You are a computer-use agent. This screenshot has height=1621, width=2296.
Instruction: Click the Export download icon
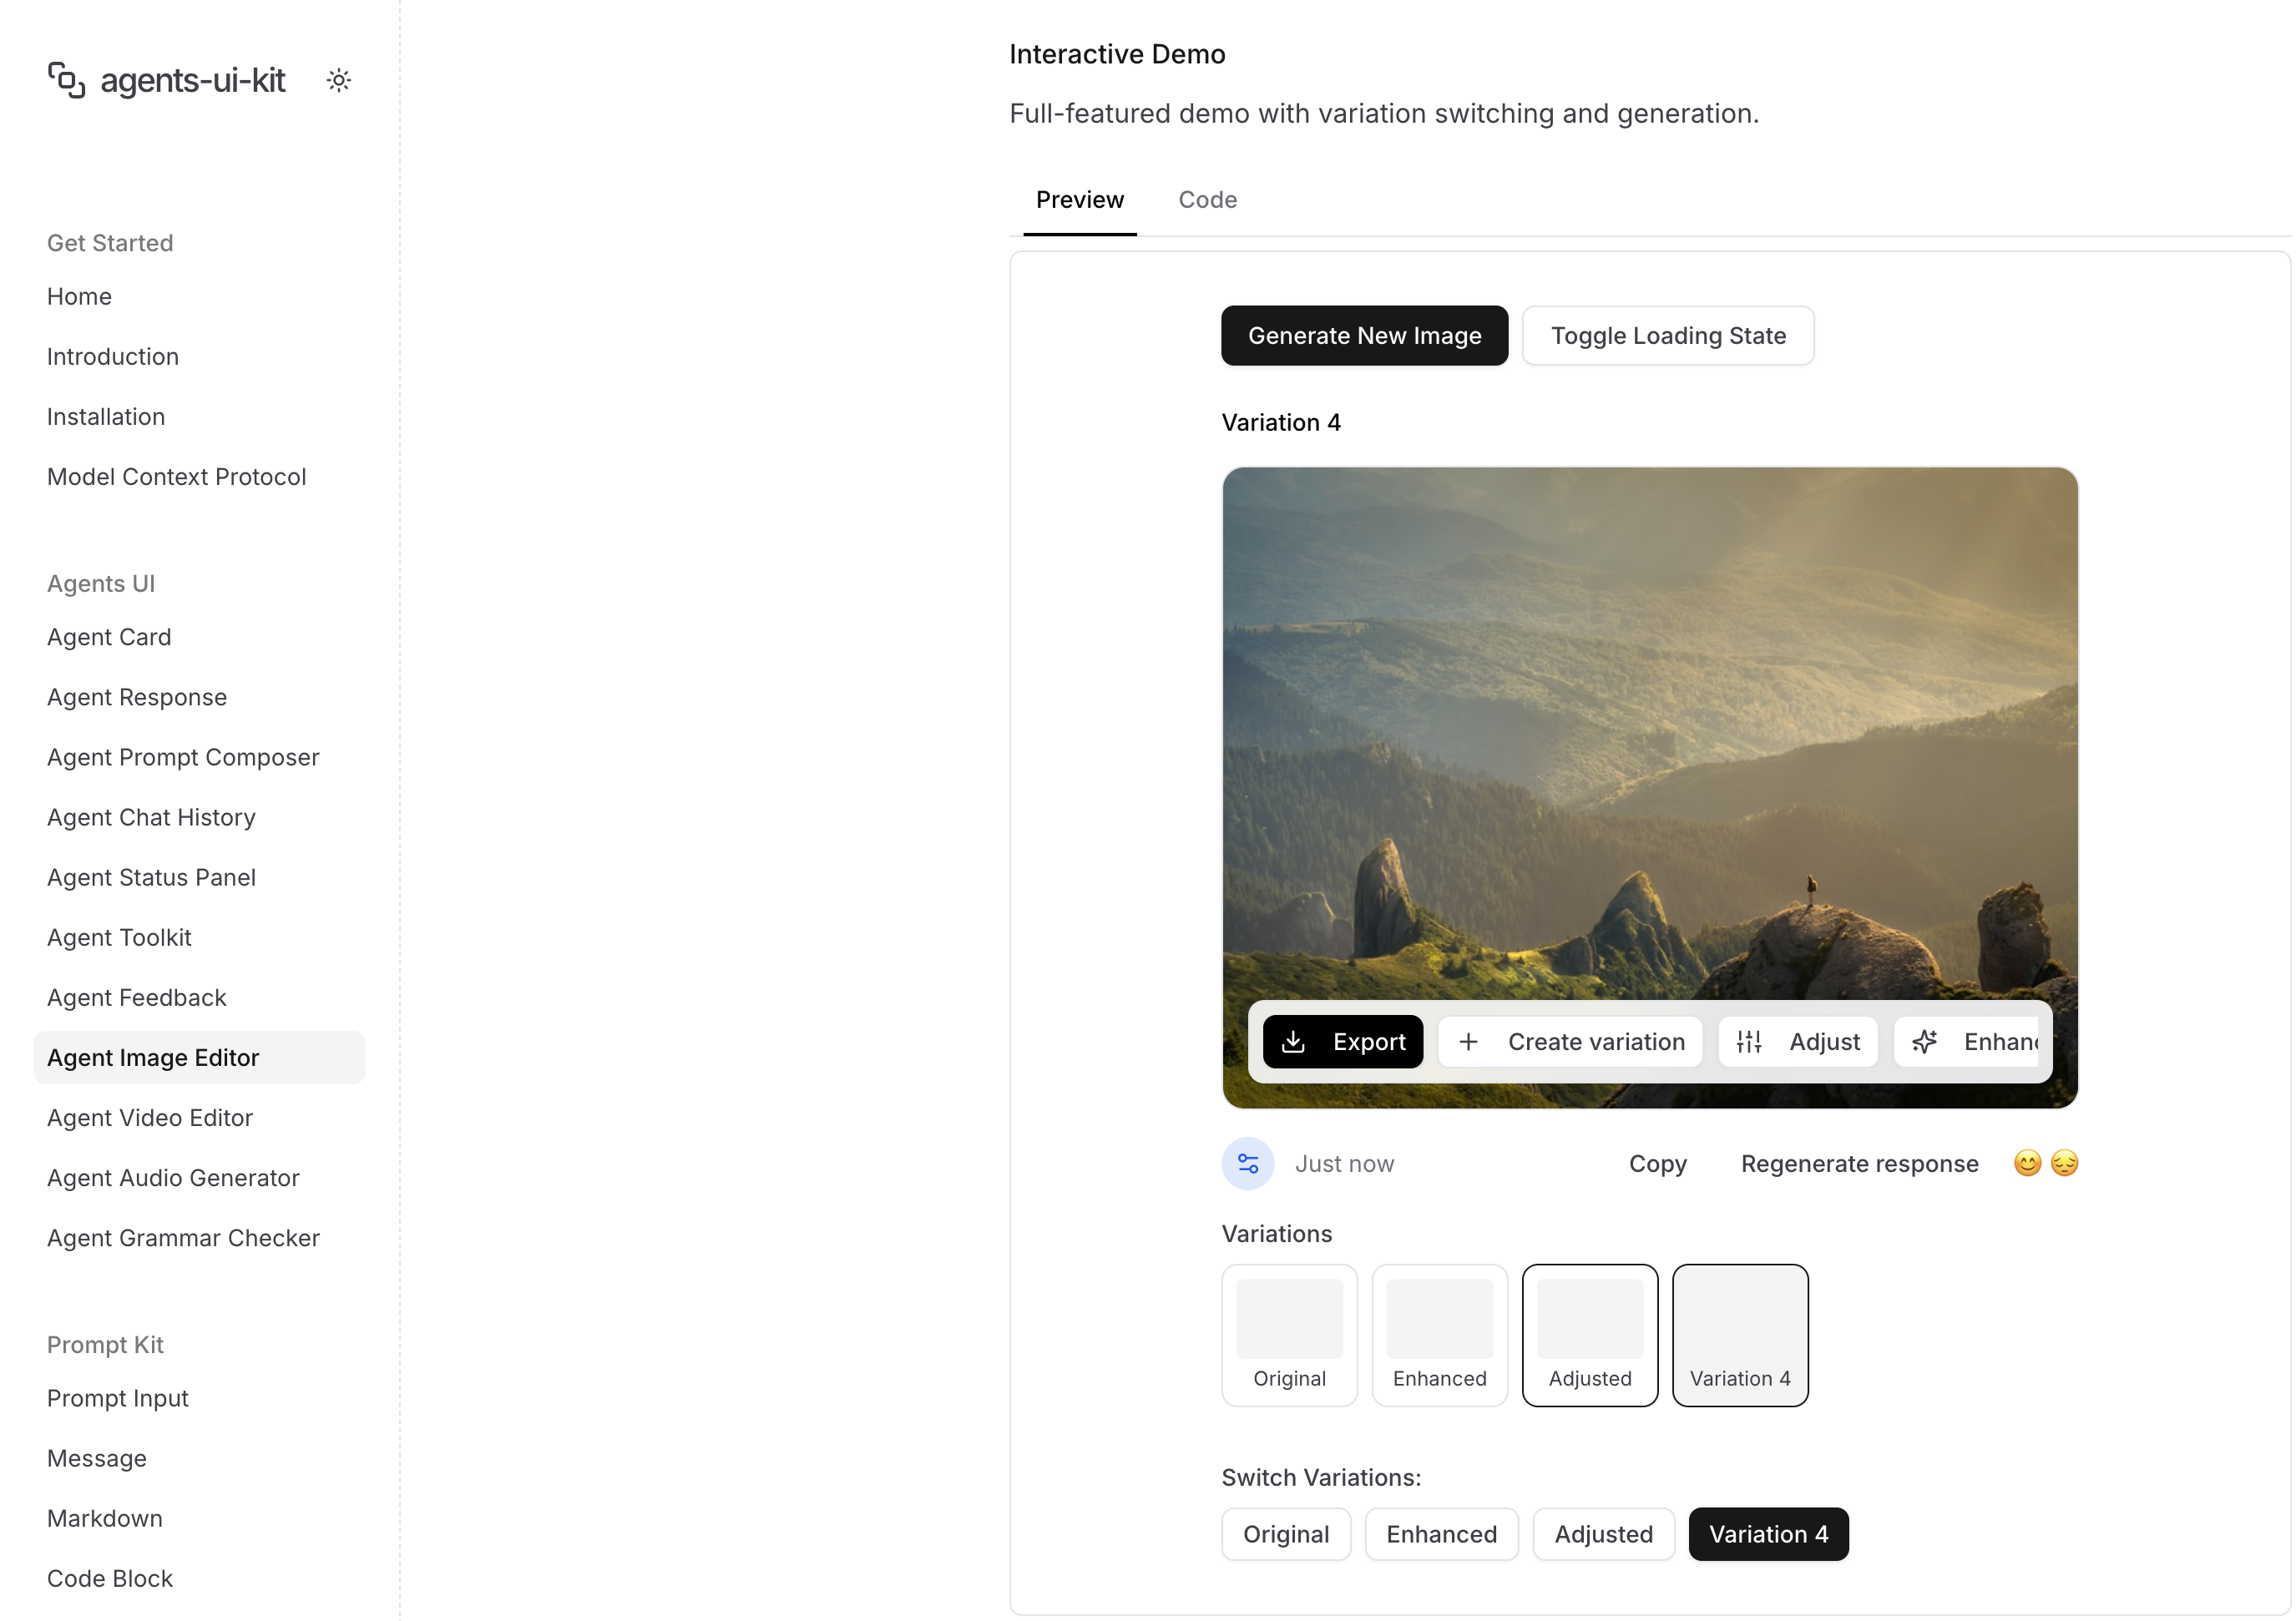1293,1042
